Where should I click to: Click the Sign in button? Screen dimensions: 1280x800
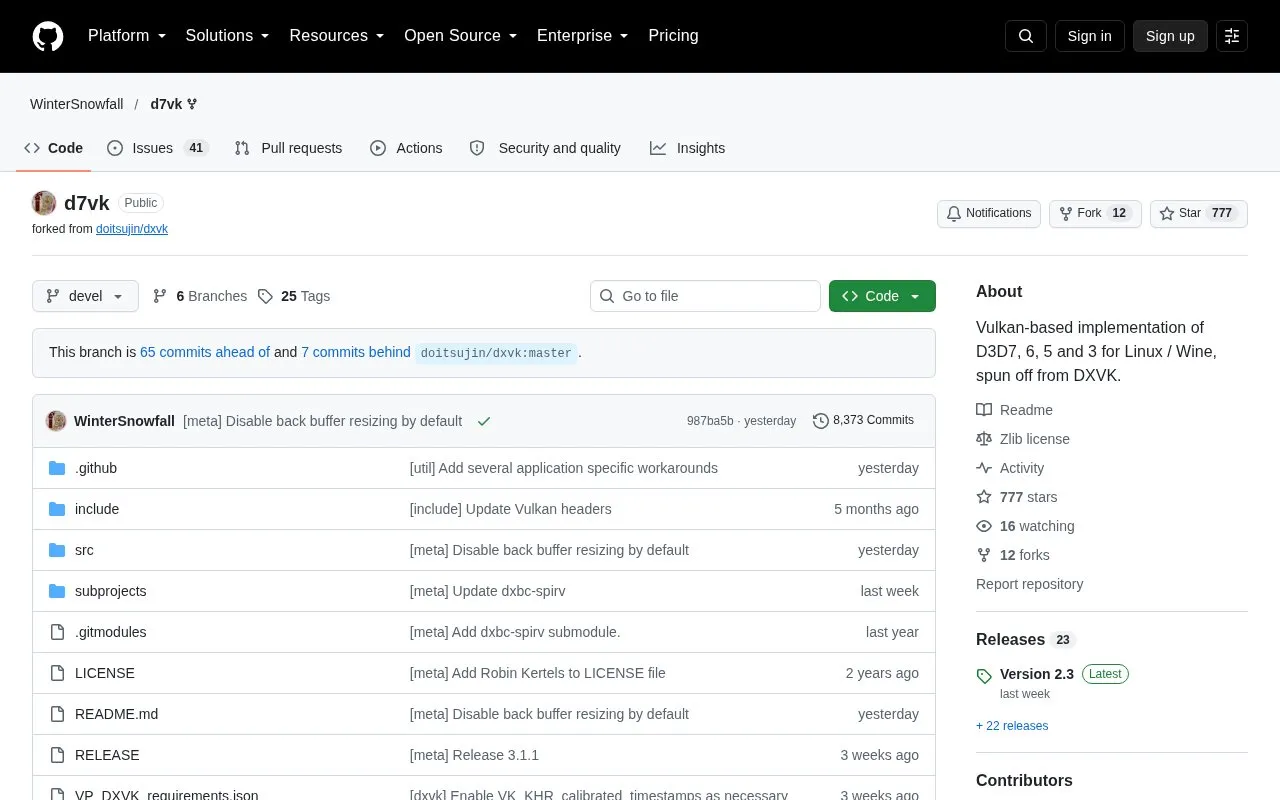coord(1089,36)
